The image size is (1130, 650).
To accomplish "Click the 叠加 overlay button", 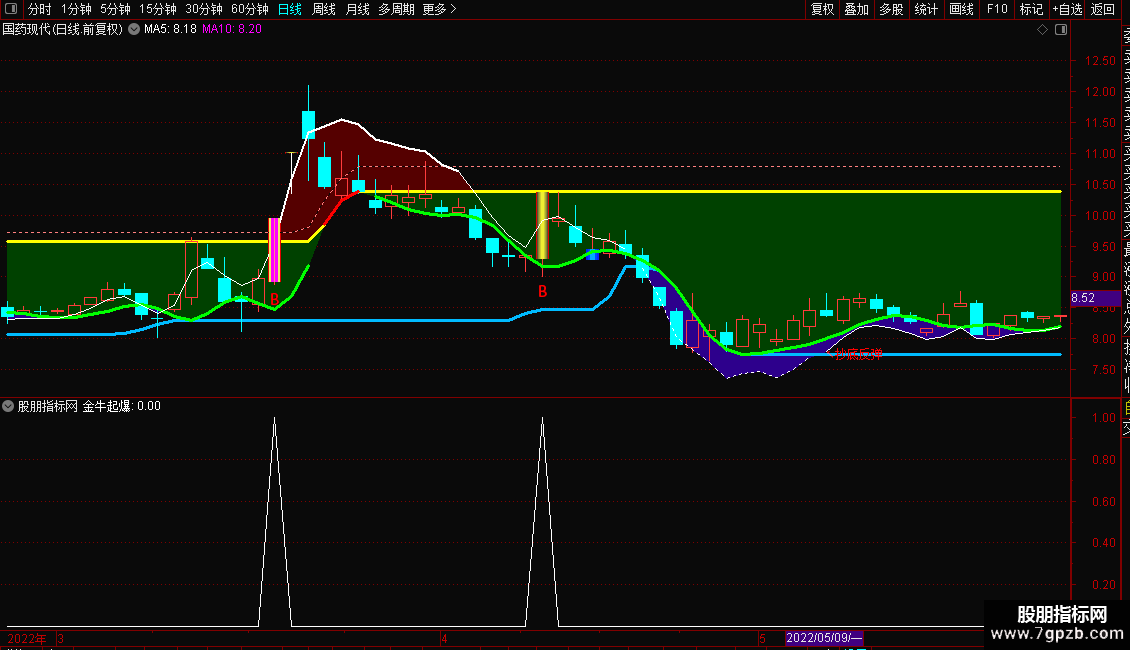I will [x=857, y=9].
